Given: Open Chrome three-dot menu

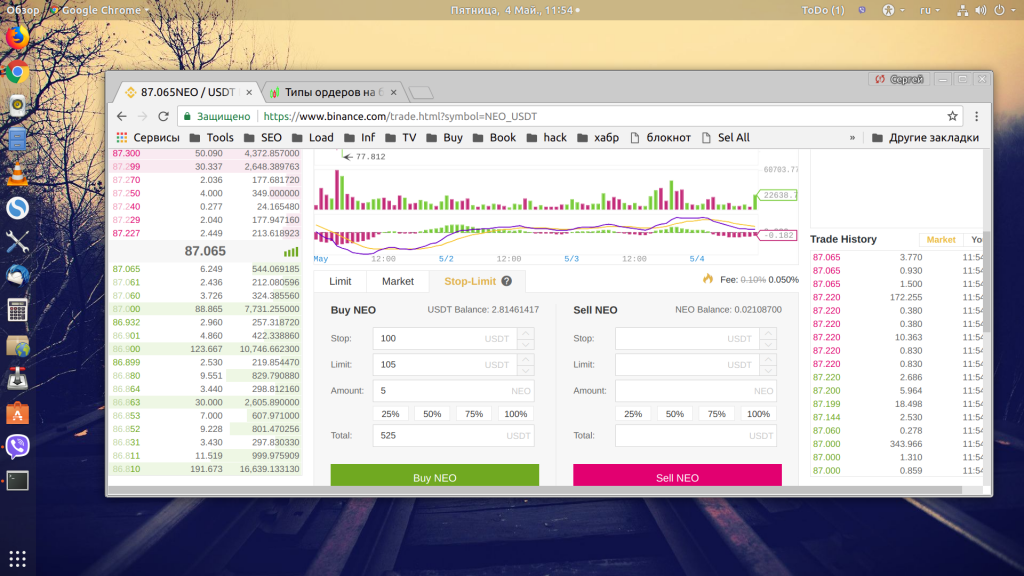Looking at the screenshot, I should point(976,116).
